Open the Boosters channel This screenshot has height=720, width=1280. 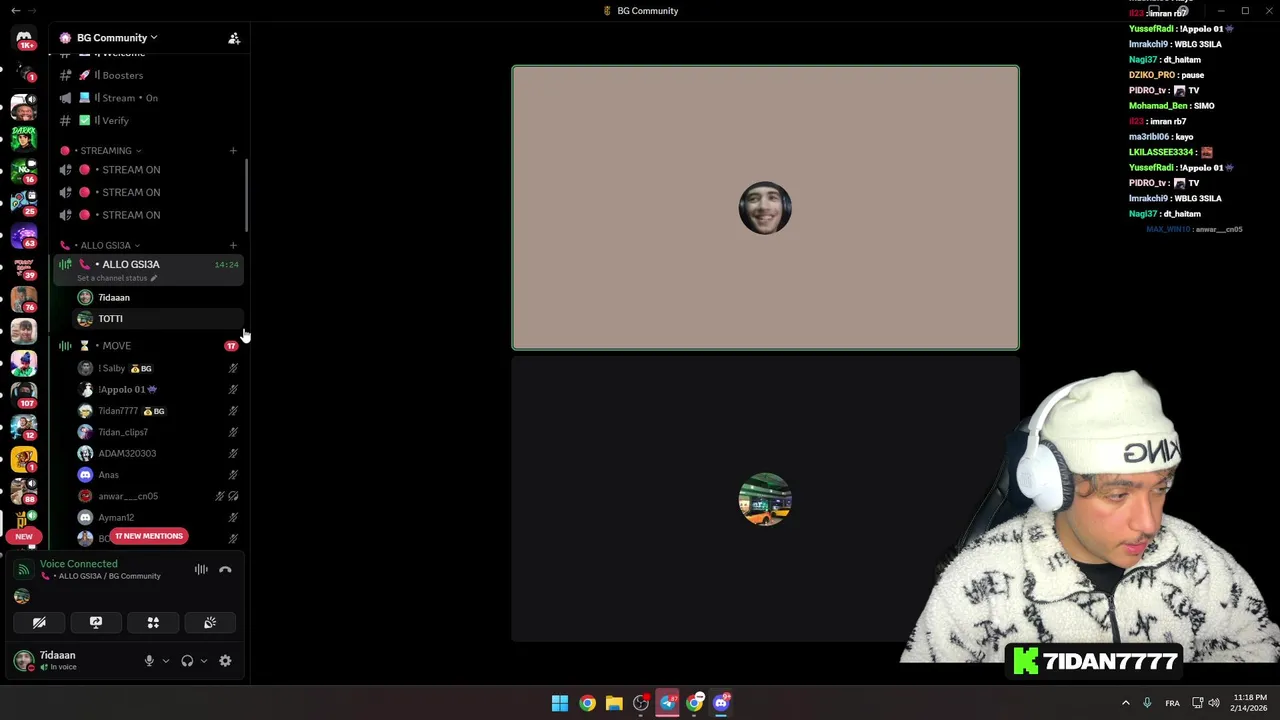click(148, 75)
